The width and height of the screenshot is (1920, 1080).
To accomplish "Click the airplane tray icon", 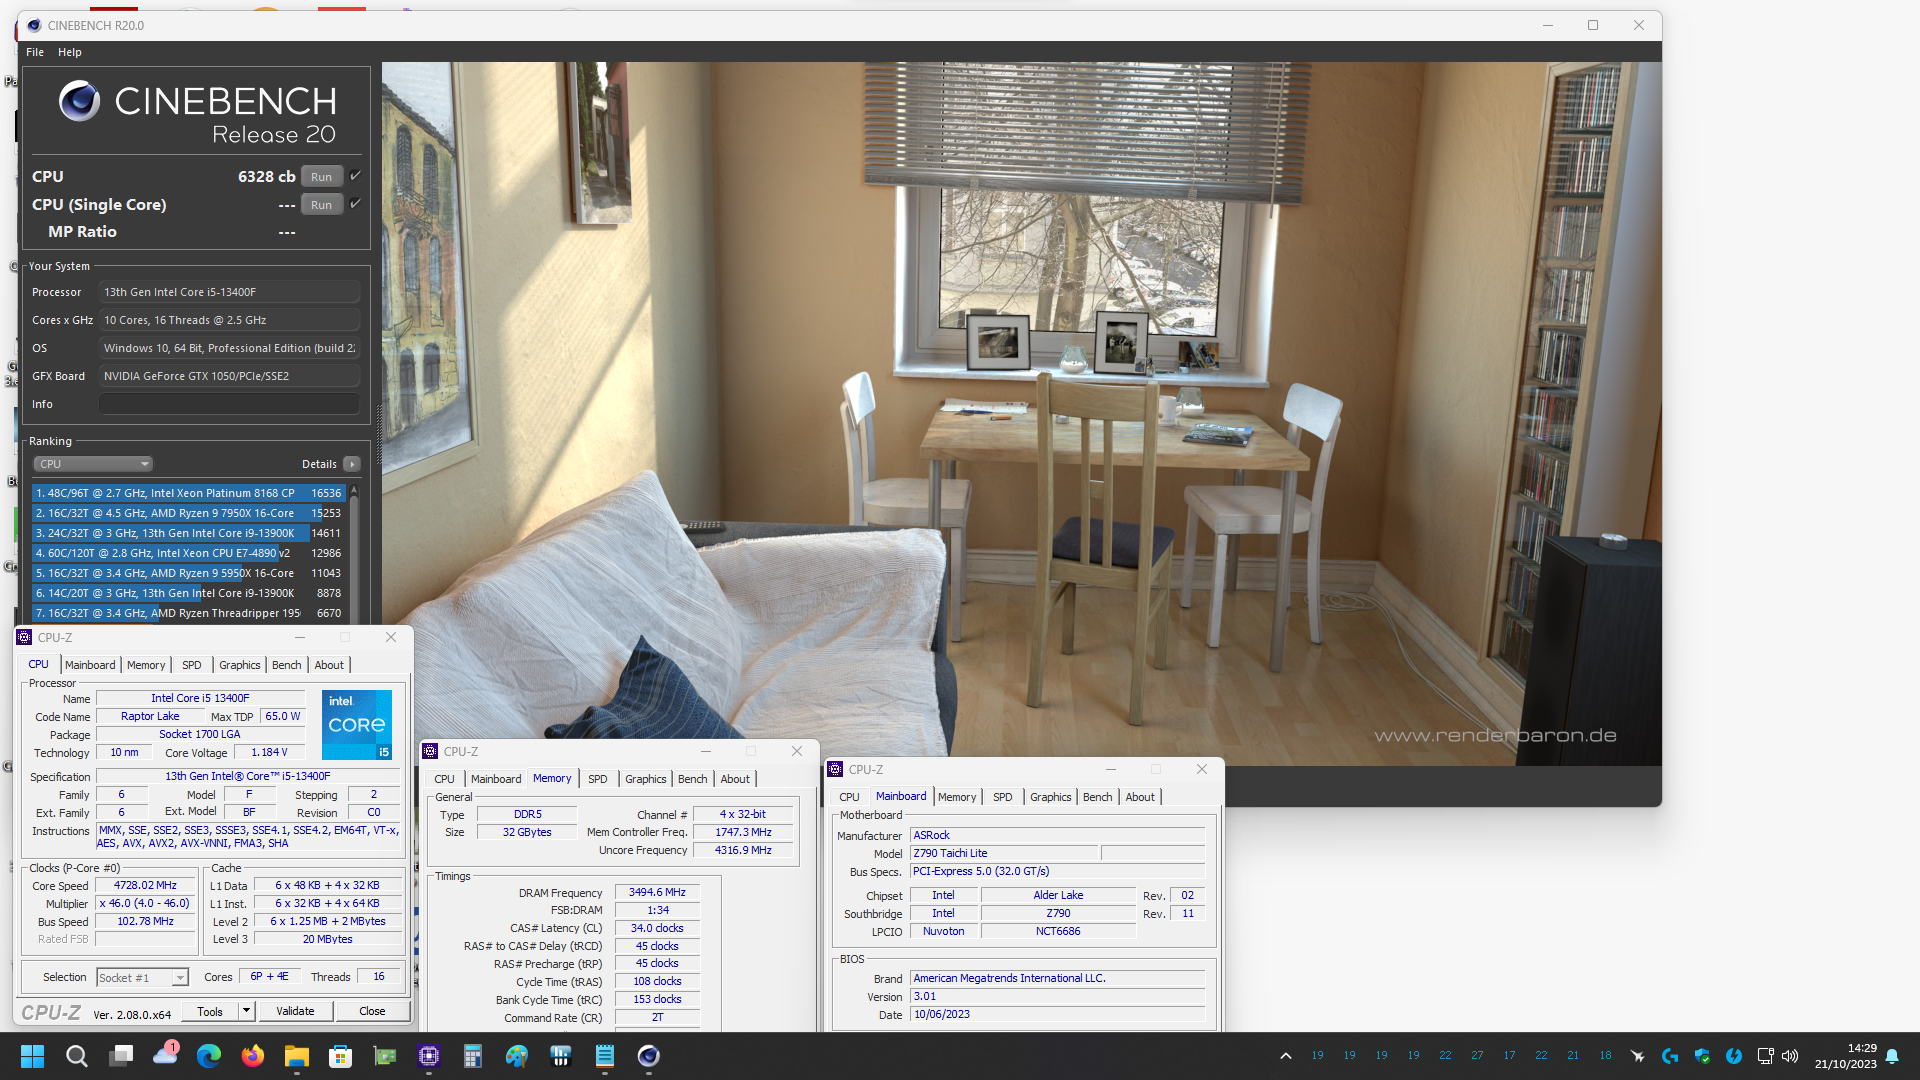I will [x=1638, y=1056].
